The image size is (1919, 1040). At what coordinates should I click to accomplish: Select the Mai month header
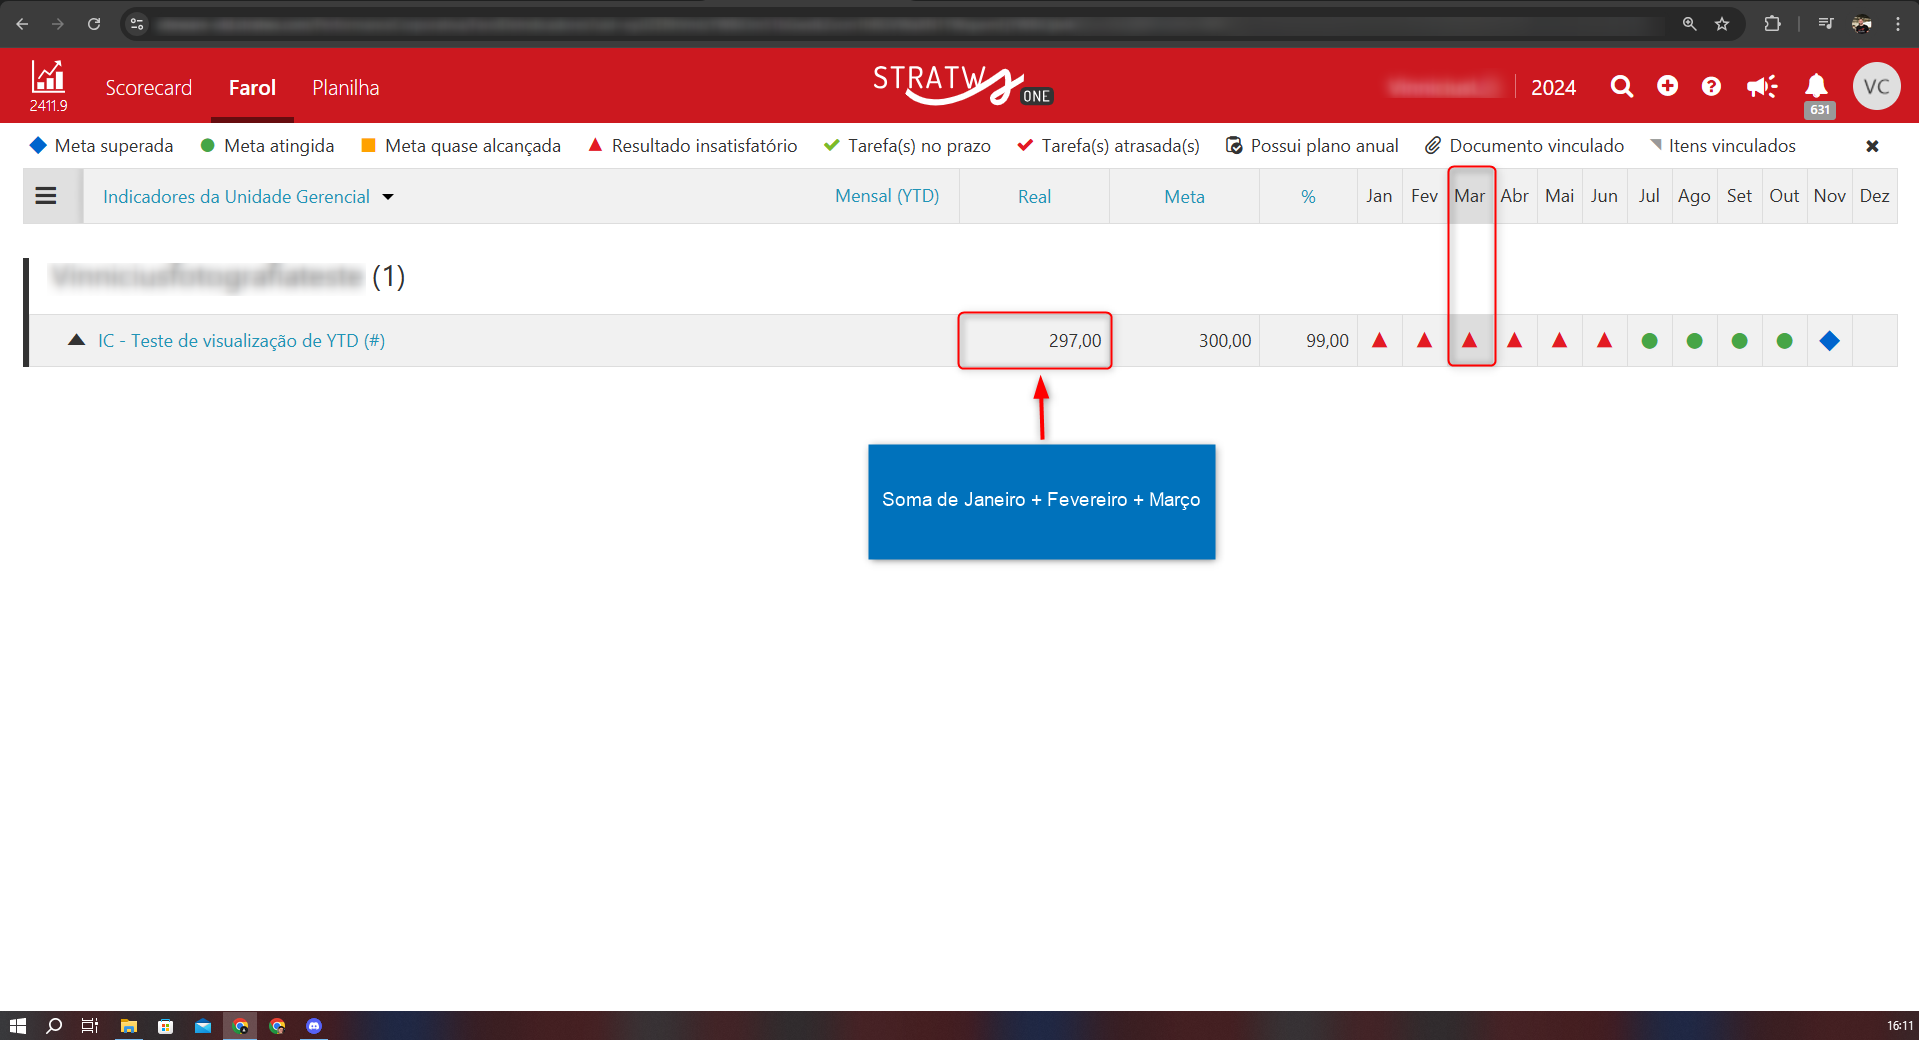1559,196
